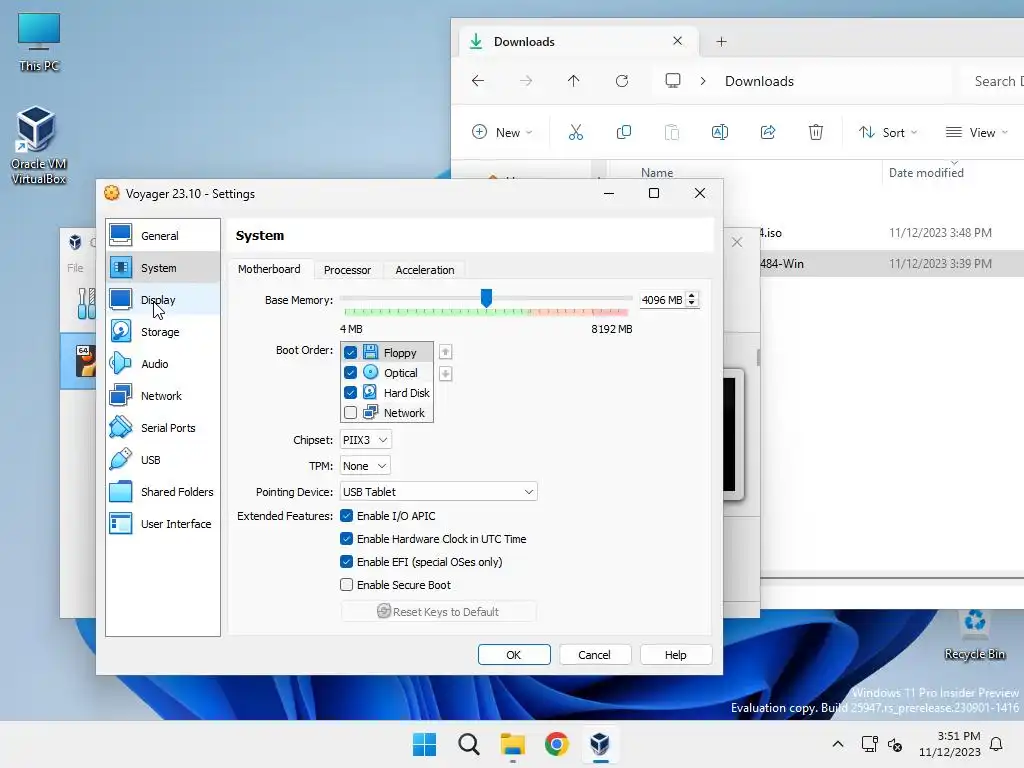Viewport: 1024px width, 768px height.
Task: Open the notifications bell in taskbar
Action: coord(997,744)
